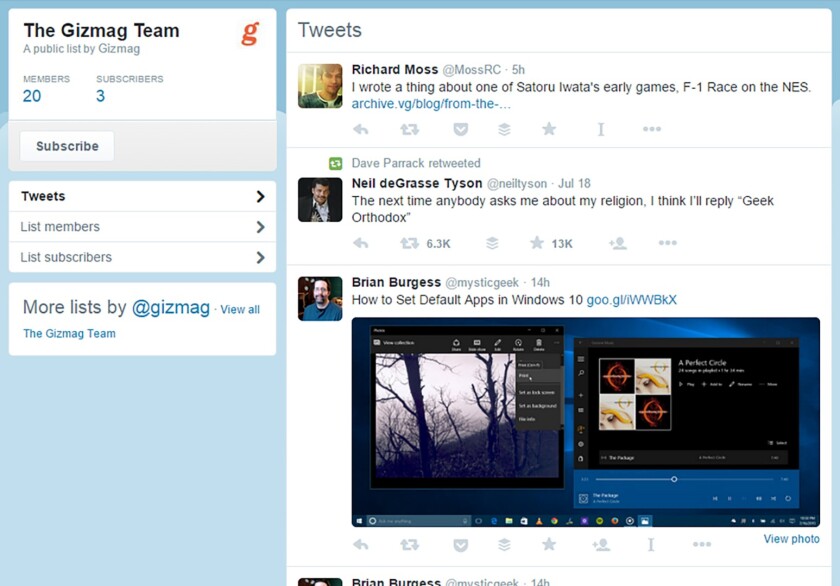The width and height of the screenshot is (840, 586).
Task: Click the orange Gizmag logo
Action: 250,34
